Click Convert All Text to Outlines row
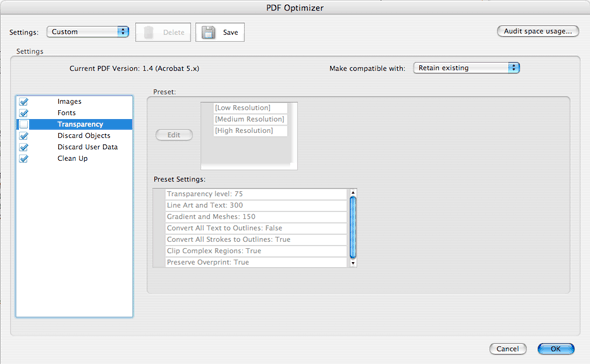Viewport: 590px width, 364px height. tap(256, 228)
